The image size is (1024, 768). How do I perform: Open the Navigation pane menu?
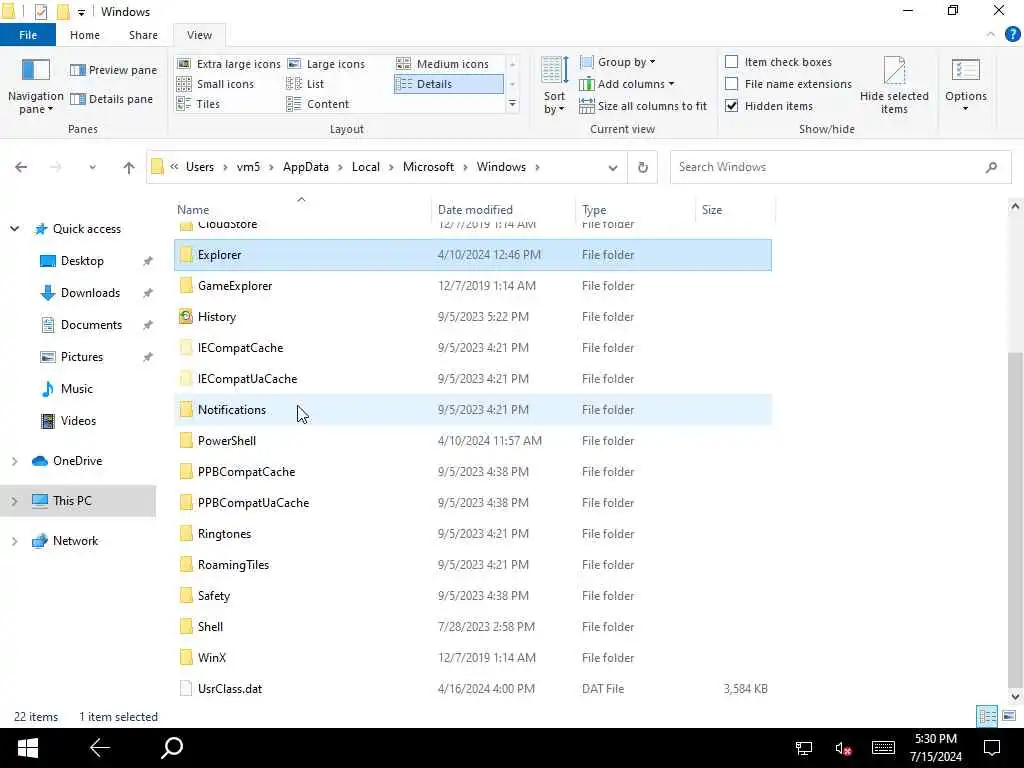(x=35, y=86)
